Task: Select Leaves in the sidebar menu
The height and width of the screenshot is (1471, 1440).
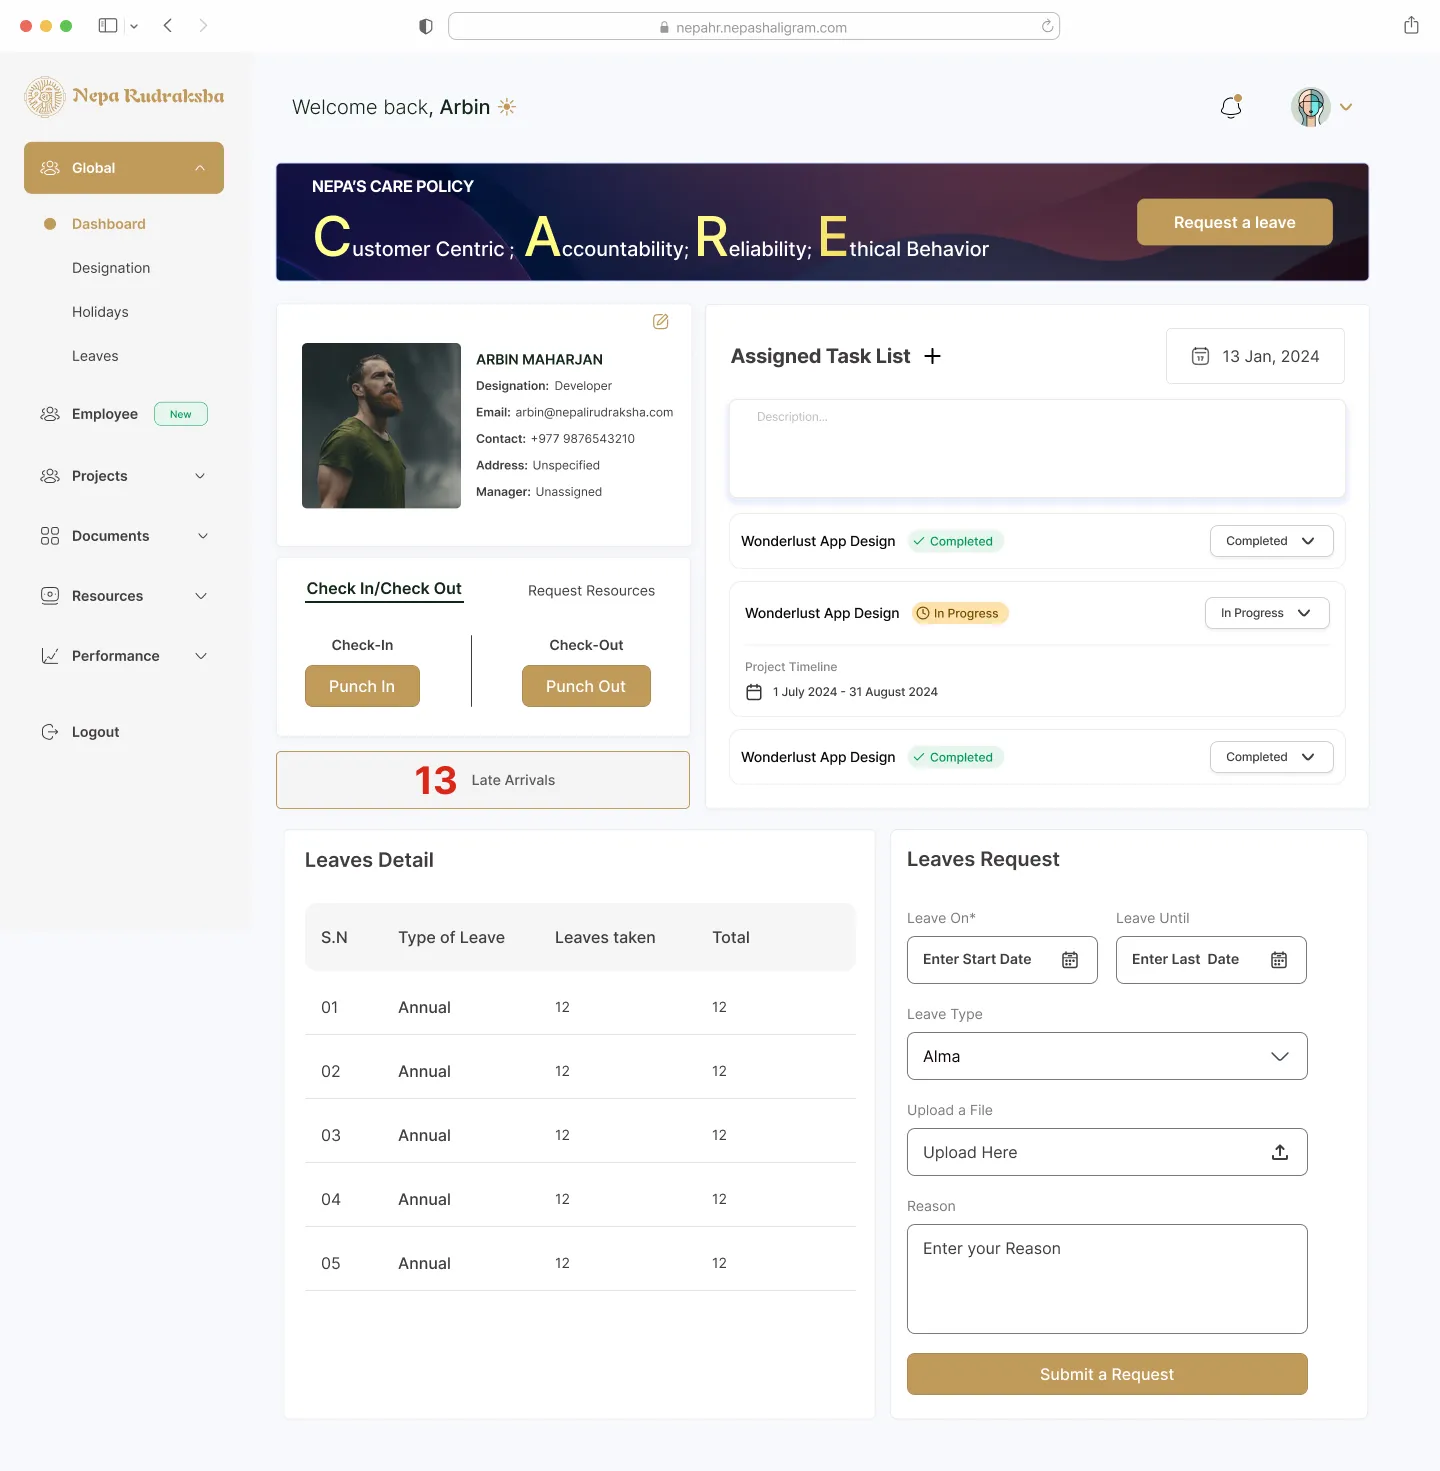Action: [x=95, y=355]
